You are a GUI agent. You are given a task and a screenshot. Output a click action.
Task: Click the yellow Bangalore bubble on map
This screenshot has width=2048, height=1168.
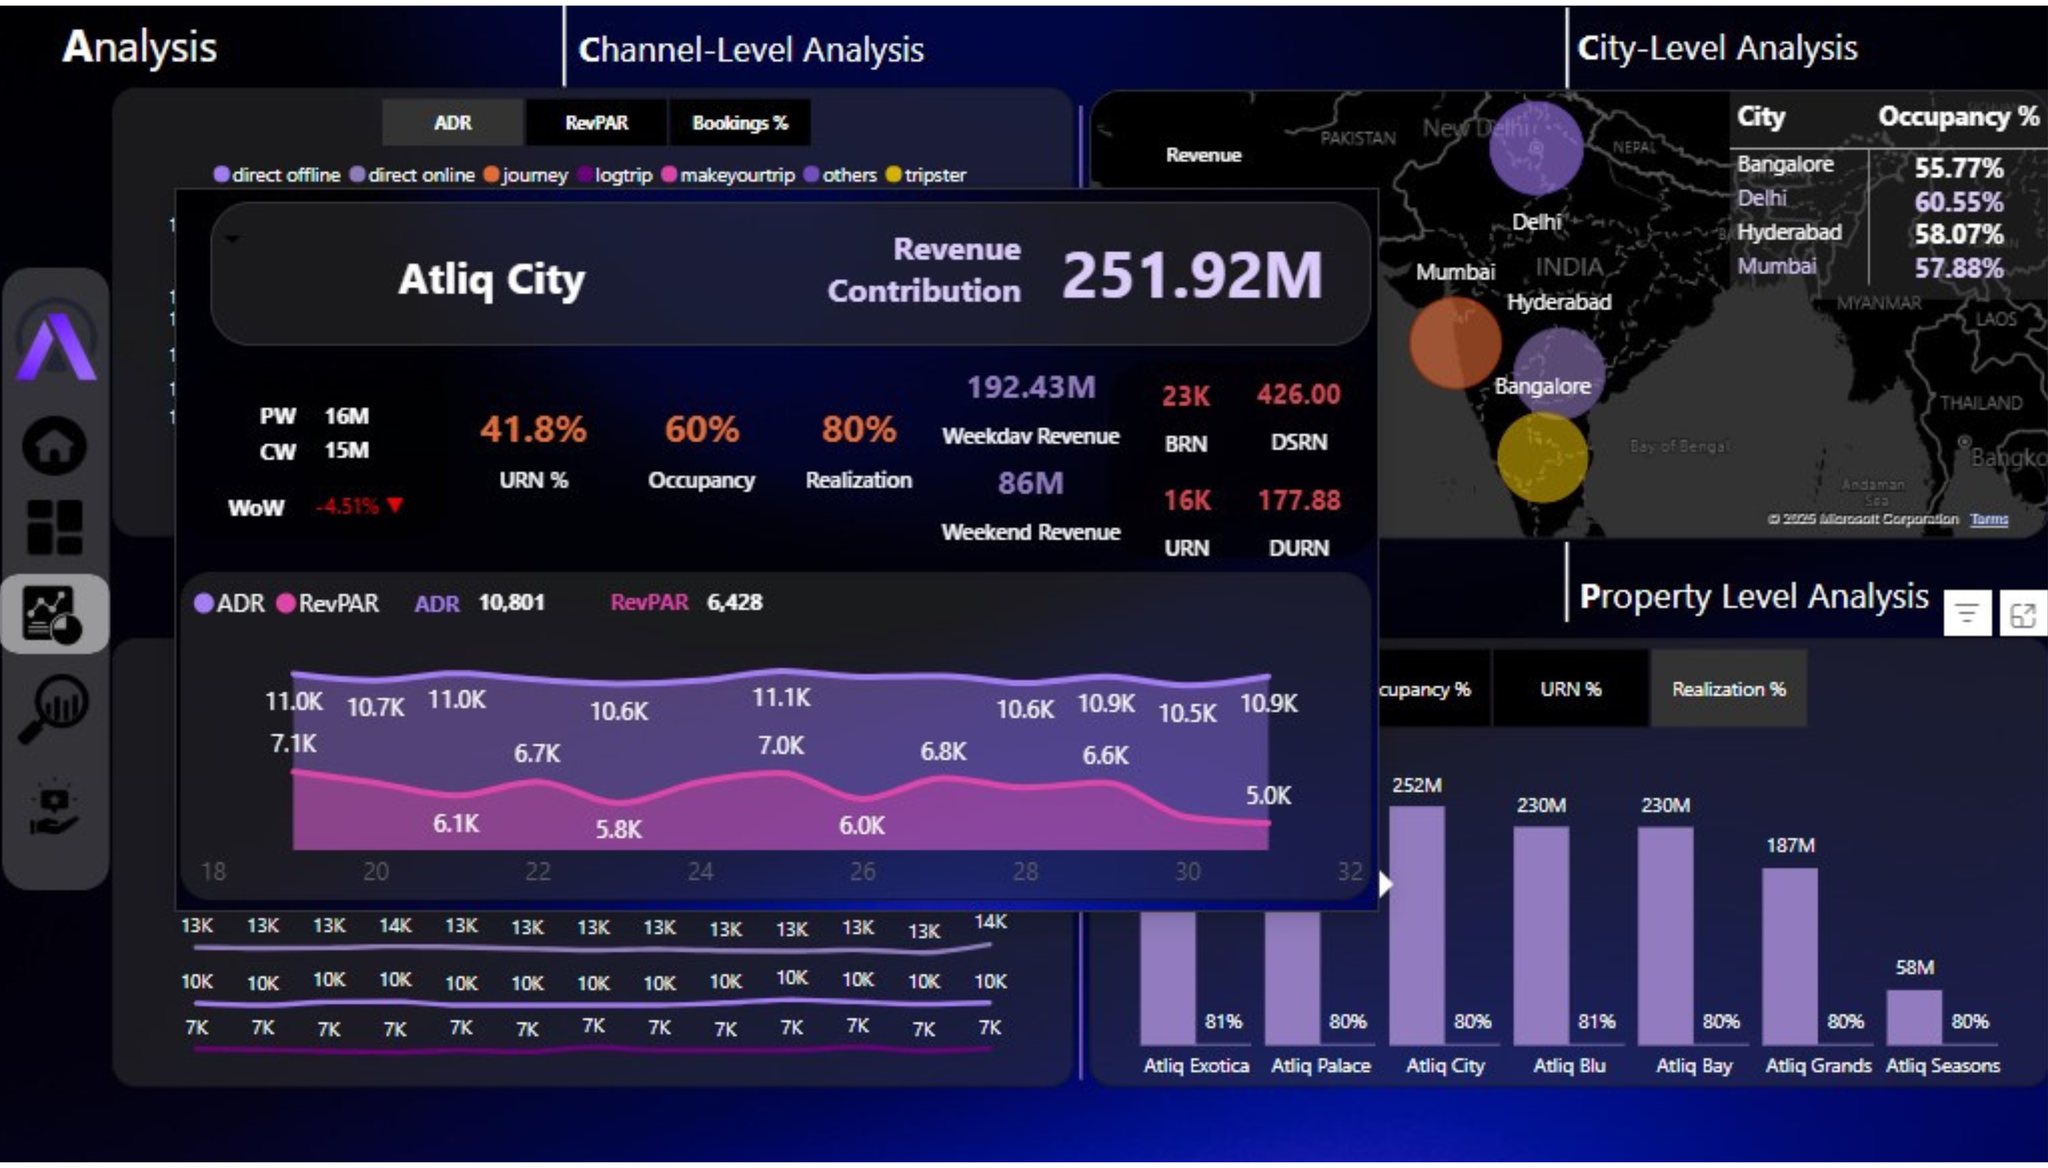(1541, 457)
